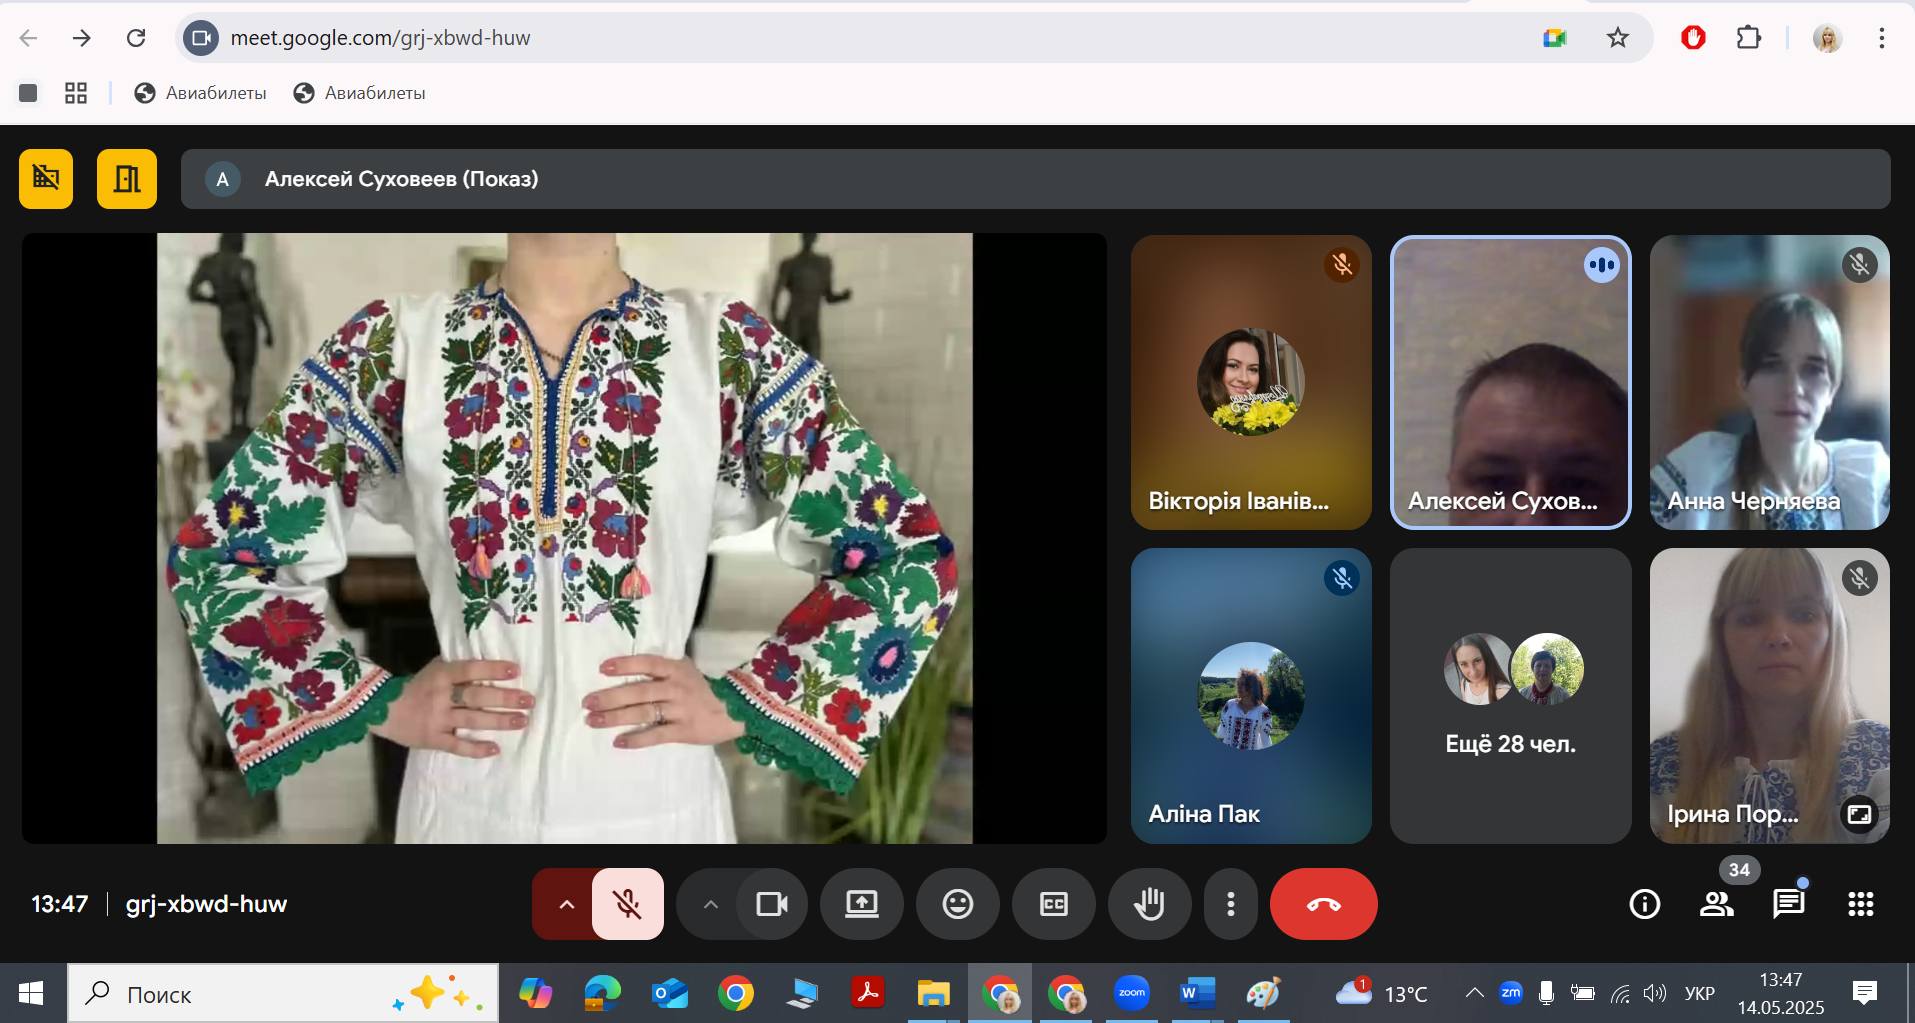Screen dimensions: 1915x1023
Task: Click the address bar URL
Action: coord(380,38)
